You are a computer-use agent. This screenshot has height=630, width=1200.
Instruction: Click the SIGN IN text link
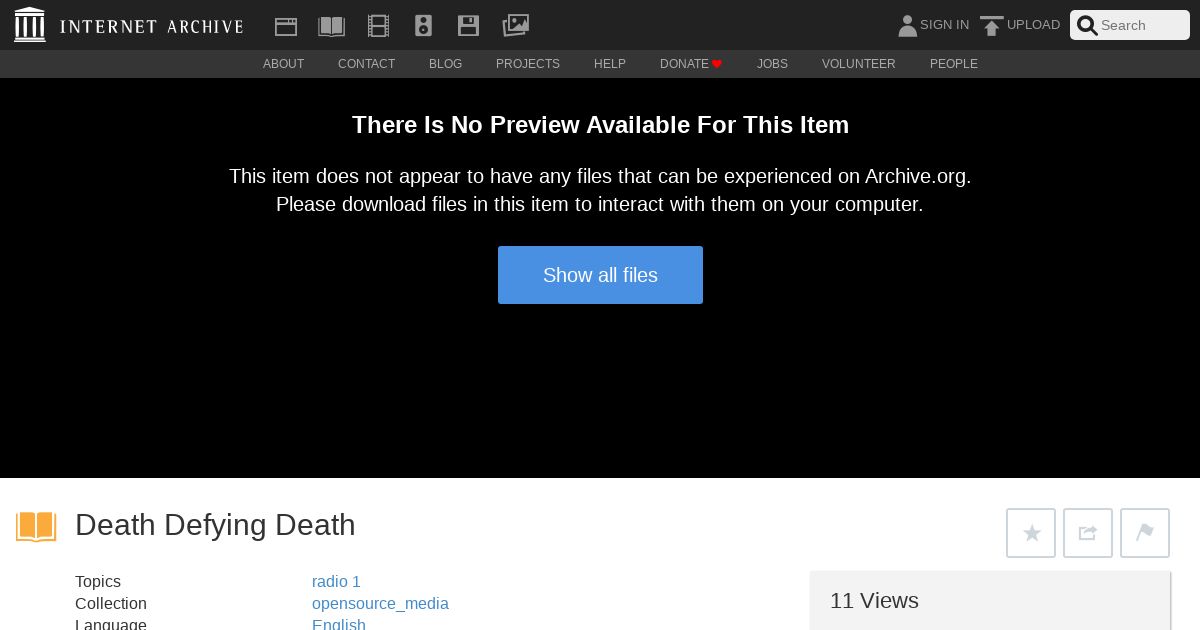coord(944,25)
